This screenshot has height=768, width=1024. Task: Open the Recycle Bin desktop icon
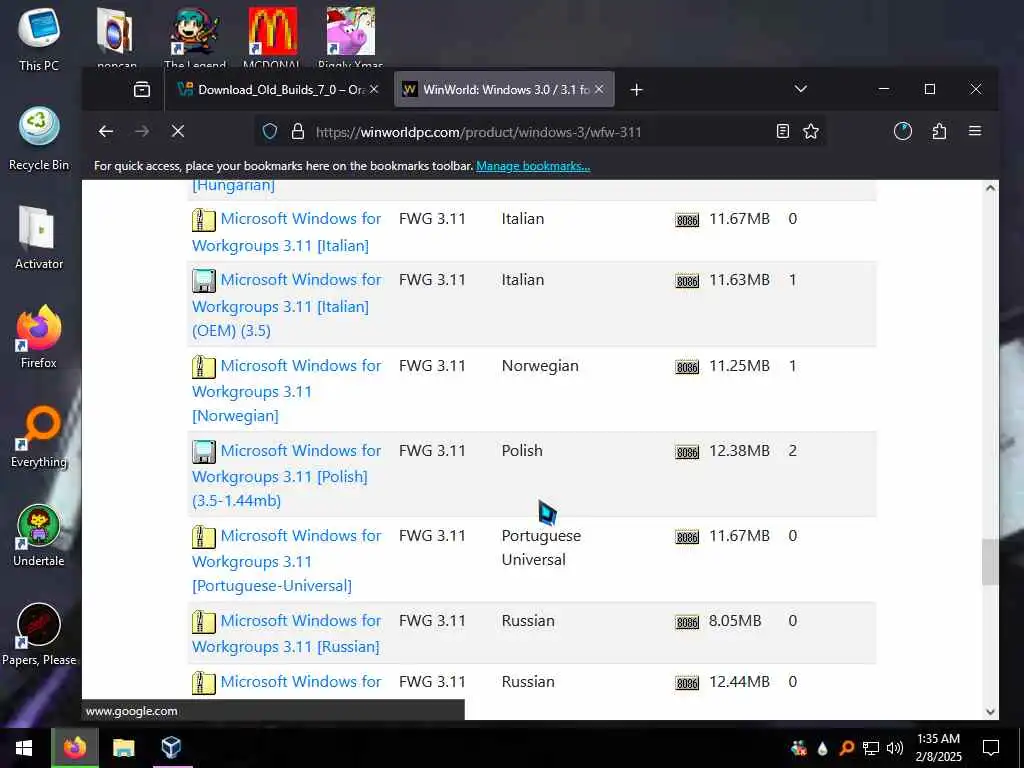(x=39, y=138)
